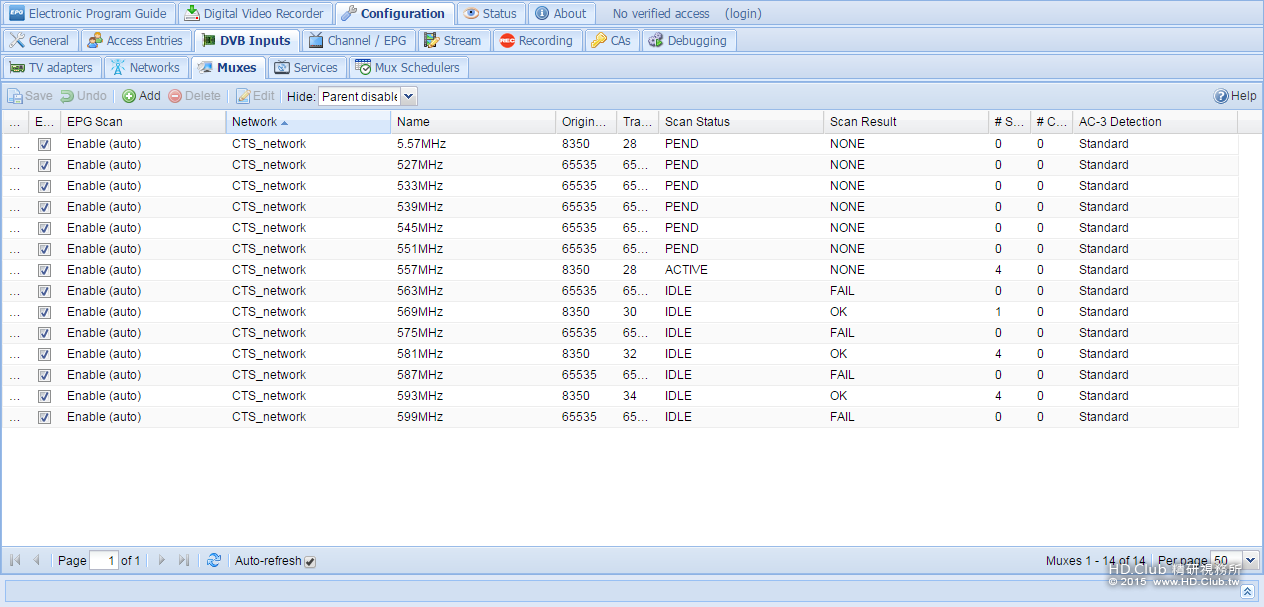Open the Status tab
The image size is (1264, 607).
tap(490, 14)
